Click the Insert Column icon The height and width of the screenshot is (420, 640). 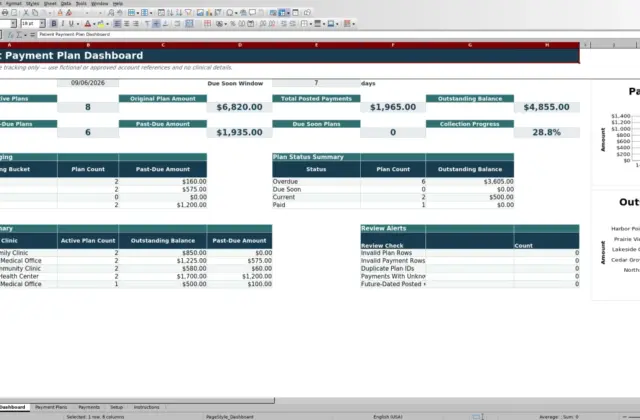(x=144, y=13)
